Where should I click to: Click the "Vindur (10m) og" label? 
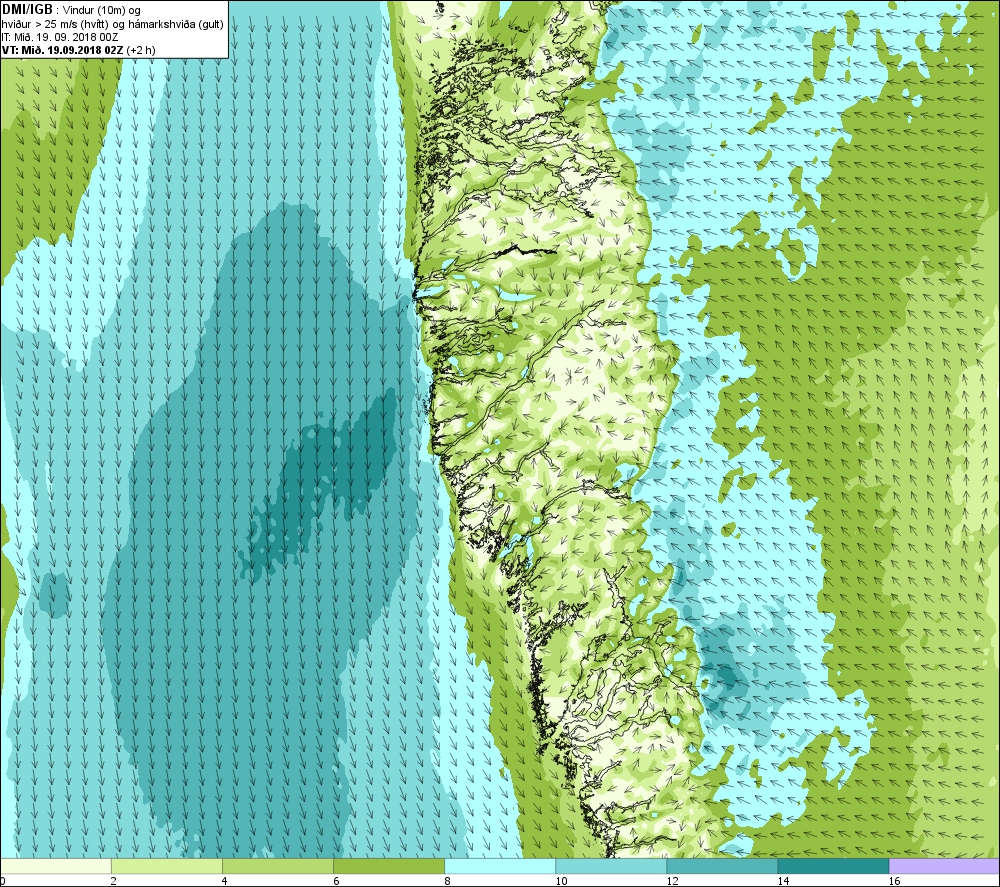tap(102, 11)
